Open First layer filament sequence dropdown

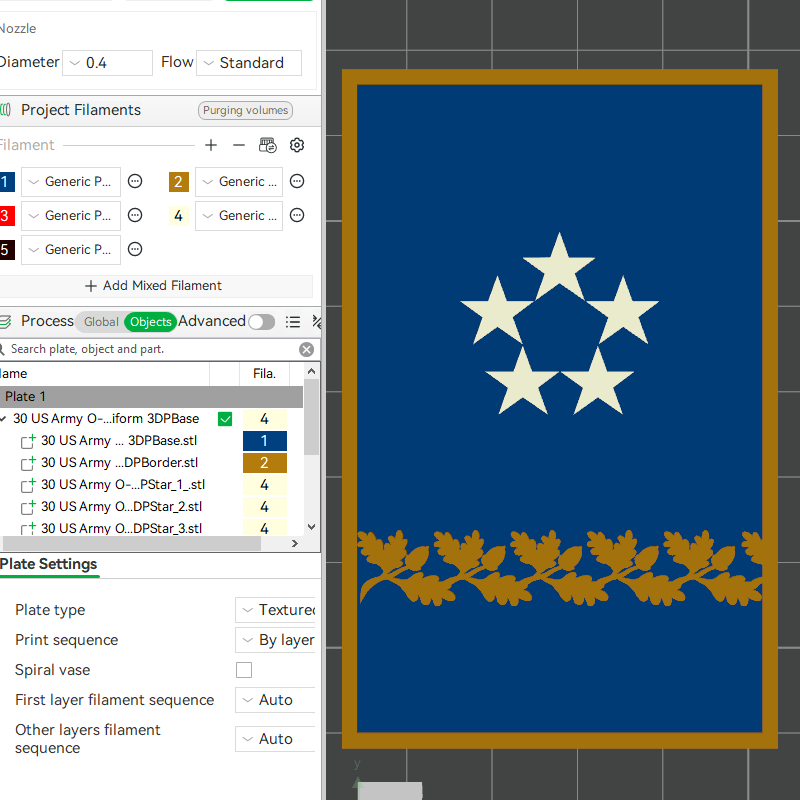click(x=276, y=700)
